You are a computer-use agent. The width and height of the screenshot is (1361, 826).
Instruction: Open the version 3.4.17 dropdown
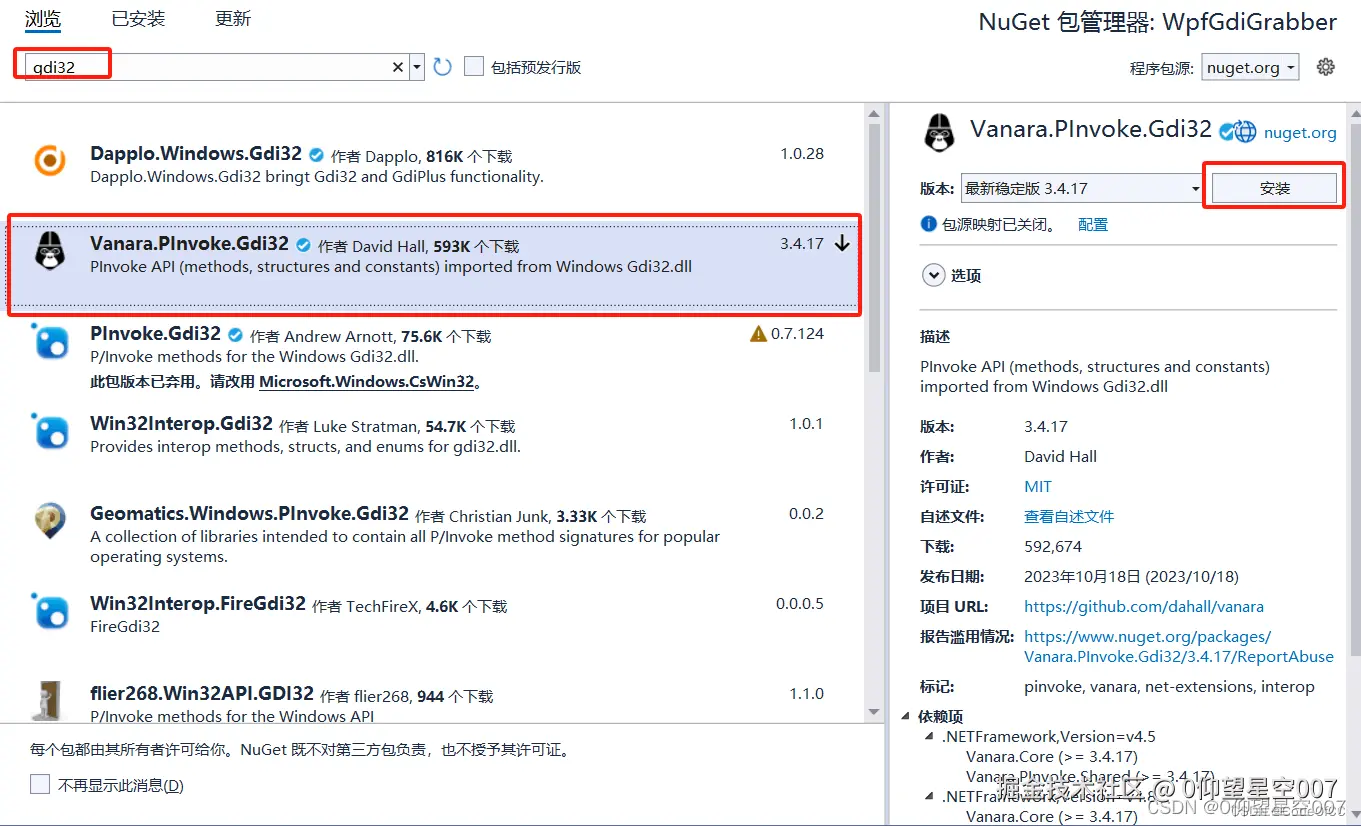click(x=1195, y=188)
